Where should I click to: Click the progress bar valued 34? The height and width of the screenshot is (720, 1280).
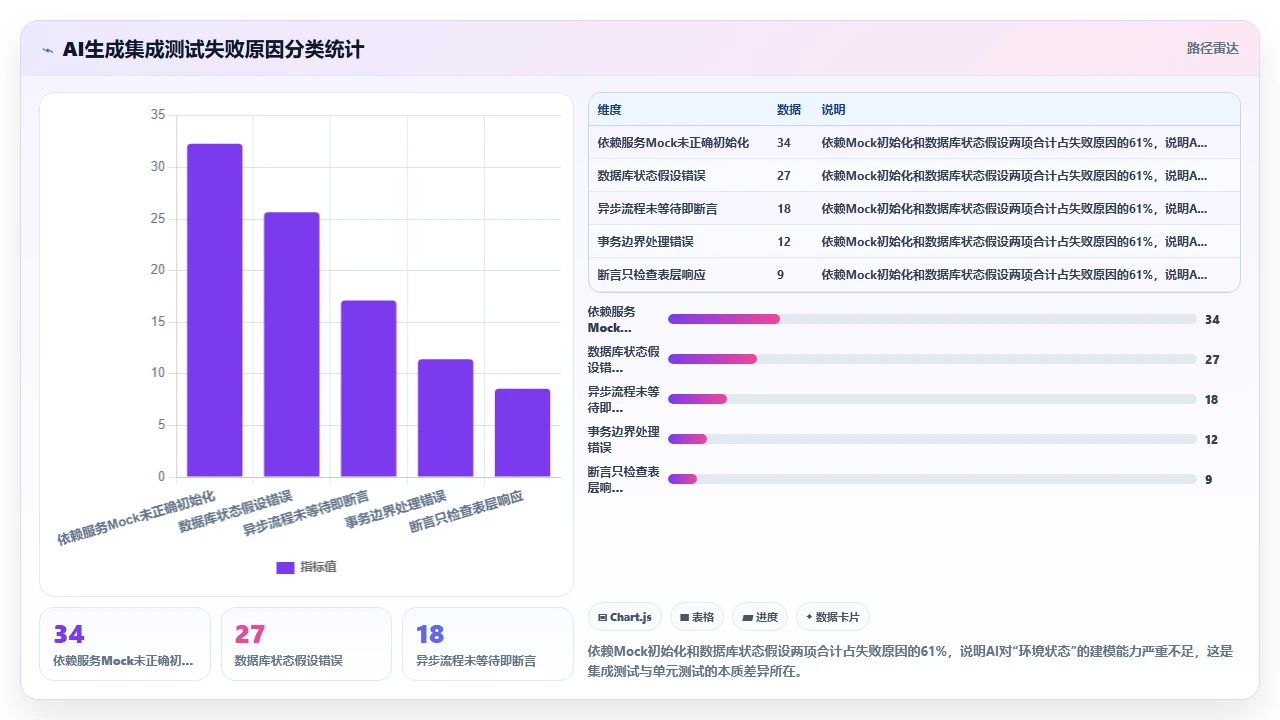pos(932,319)
